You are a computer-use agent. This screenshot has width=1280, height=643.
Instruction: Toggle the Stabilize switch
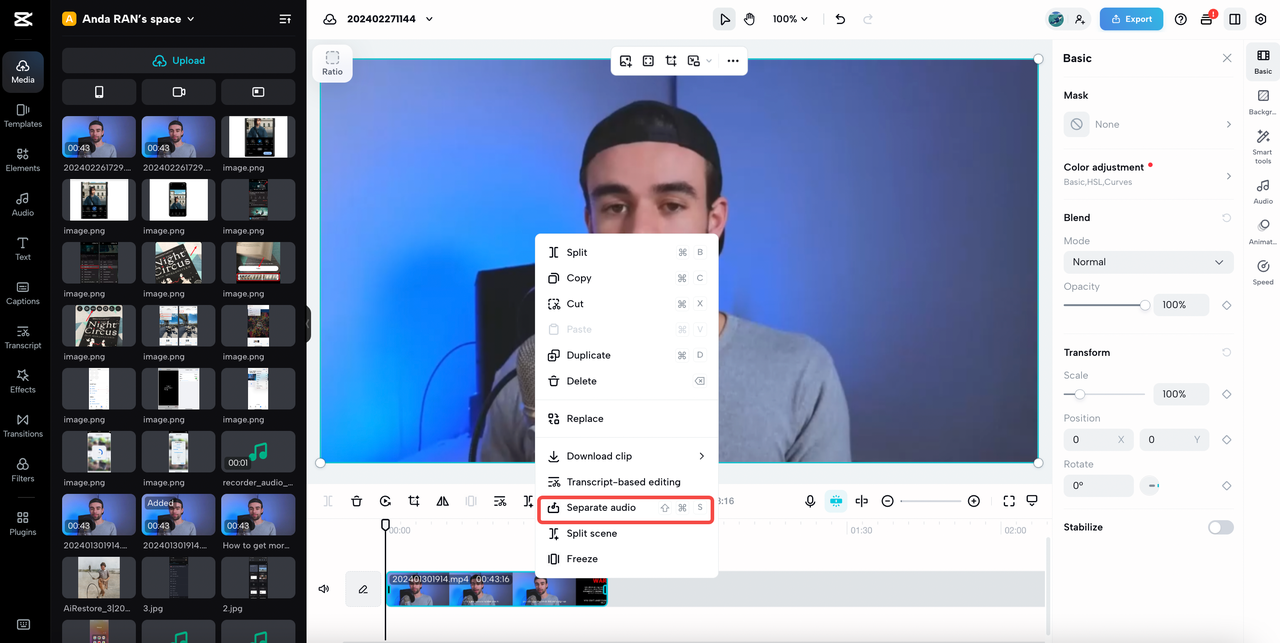click(x=1220, y=527)
